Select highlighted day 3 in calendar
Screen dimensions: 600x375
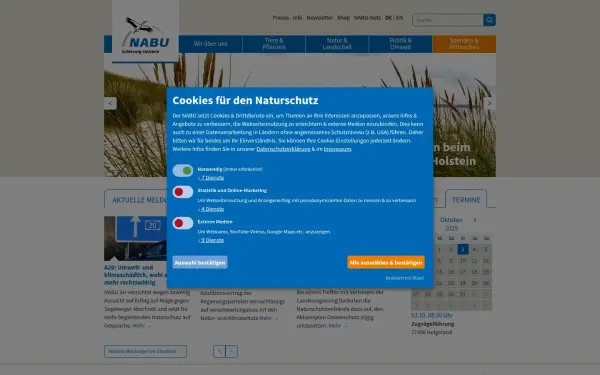coord(463,249)
